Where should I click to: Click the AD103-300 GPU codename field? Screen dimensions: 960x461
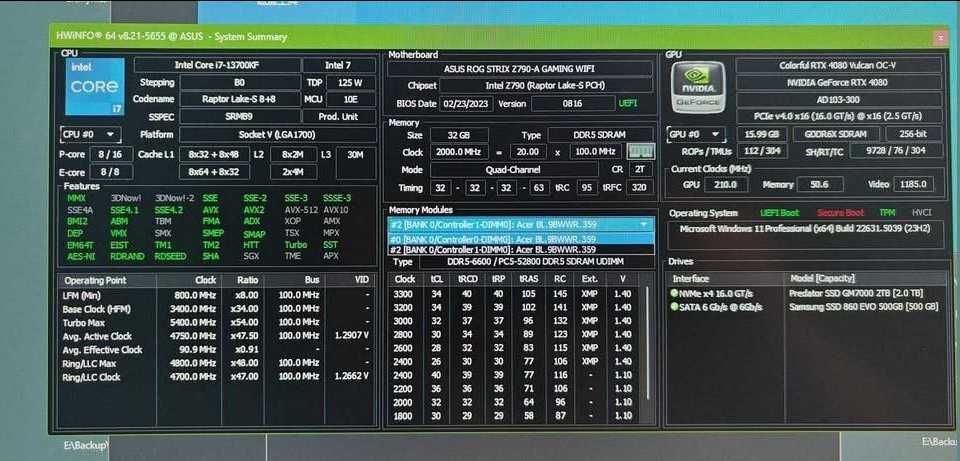839,100
